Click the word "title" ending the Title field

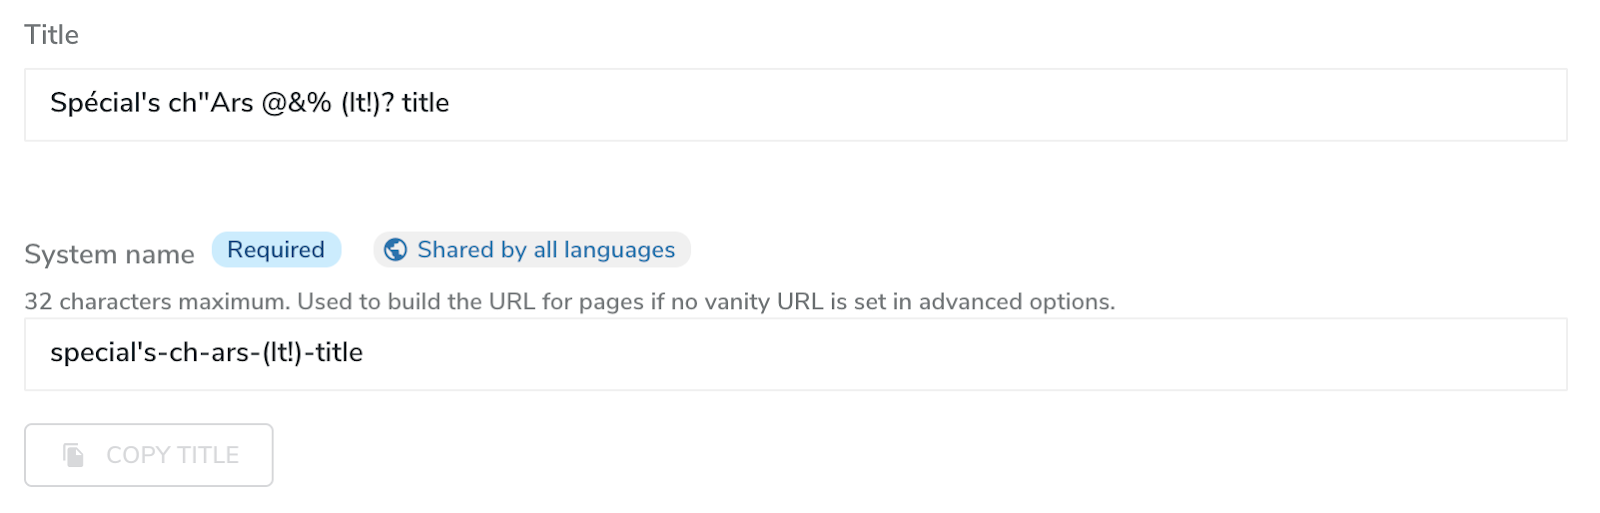pyautogui.click(x=426, y=103)
